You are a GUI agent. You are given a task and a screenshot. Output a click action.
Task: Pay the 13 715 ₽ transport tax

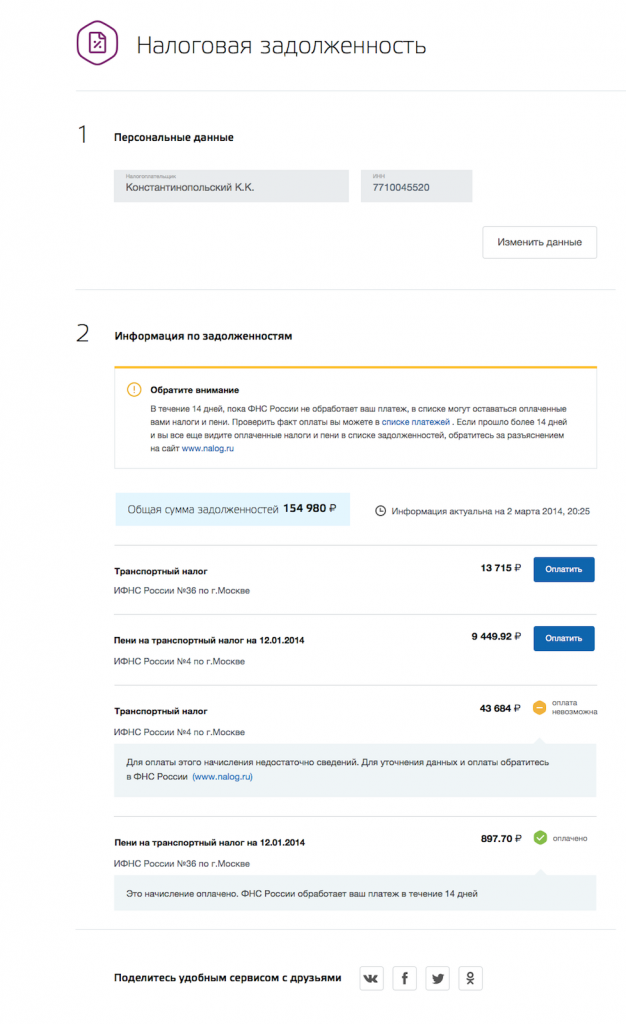pos(563,568)
